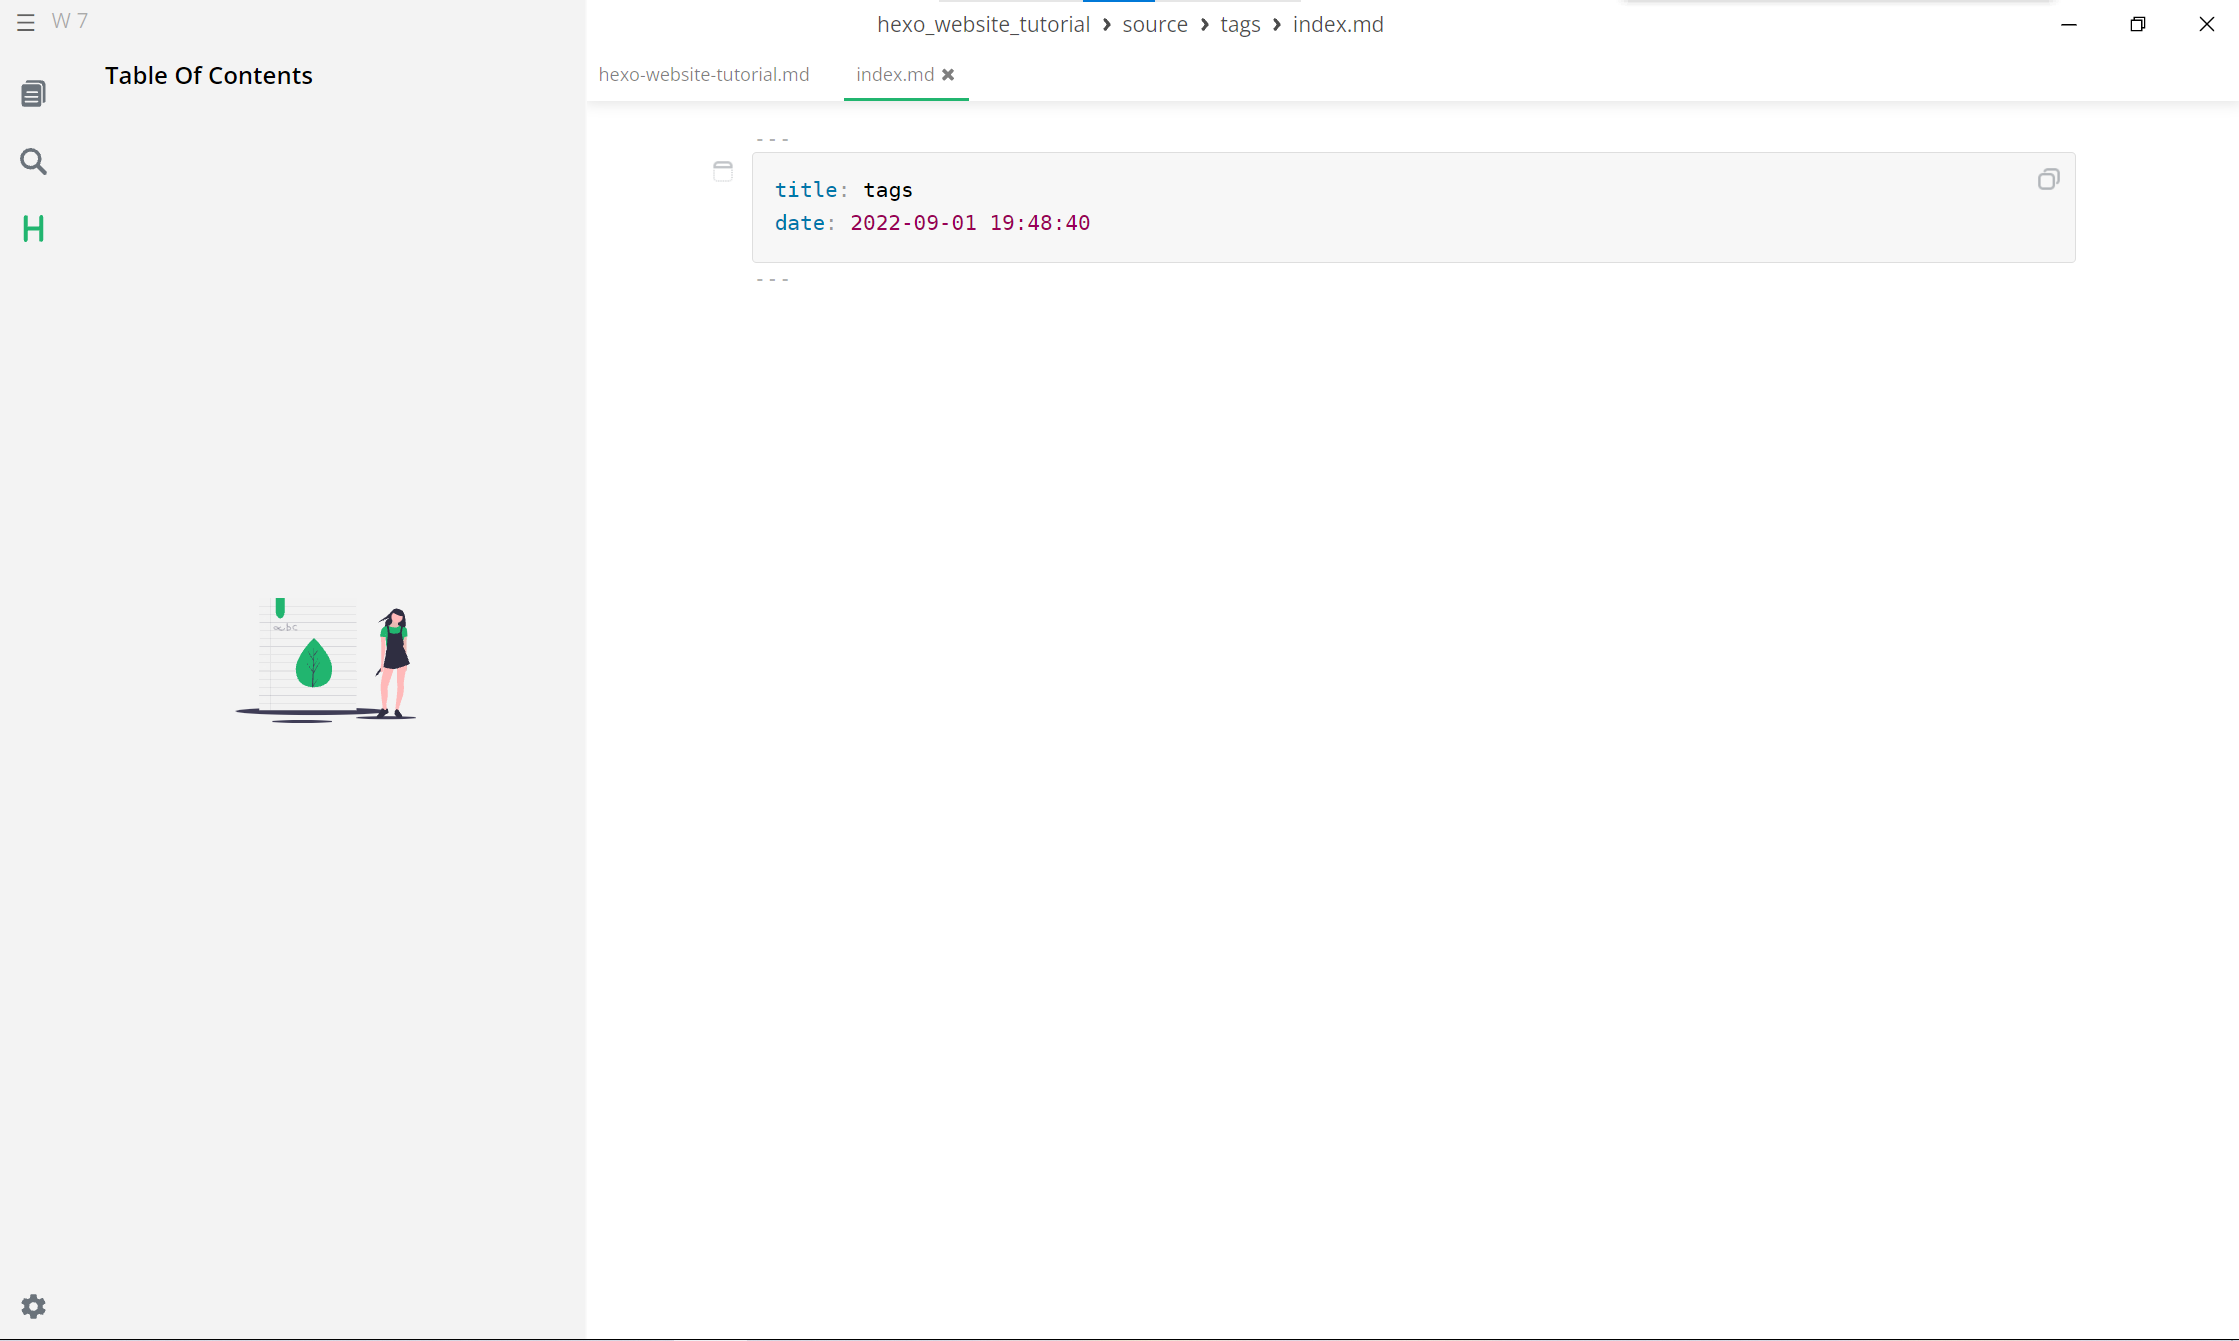Copy the front matter code block
2239x1341 pixels.
[x=2048, y=180]
